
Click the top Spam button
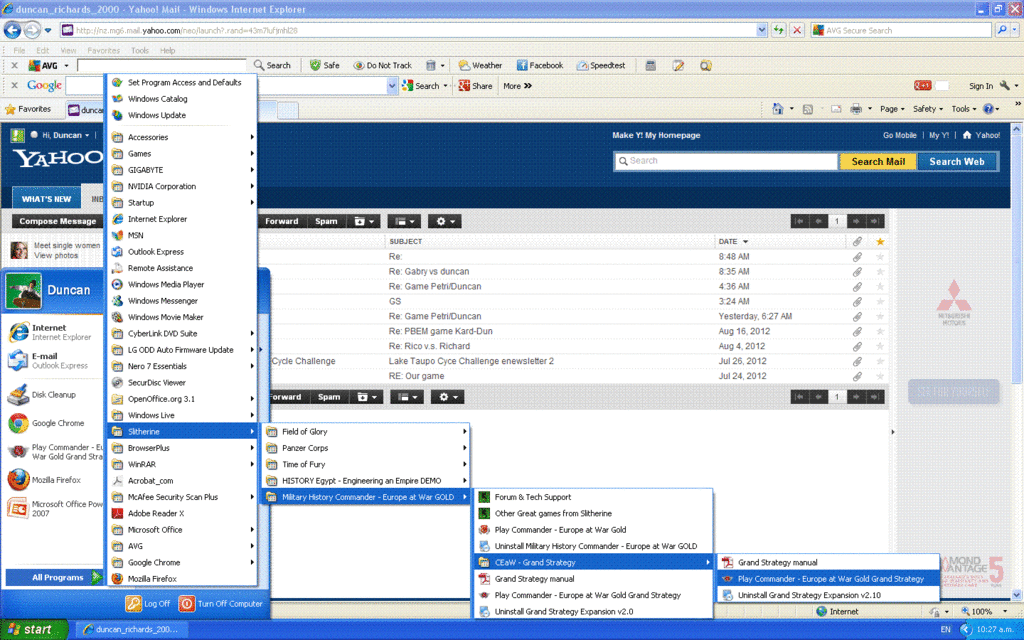click(326, 221)
